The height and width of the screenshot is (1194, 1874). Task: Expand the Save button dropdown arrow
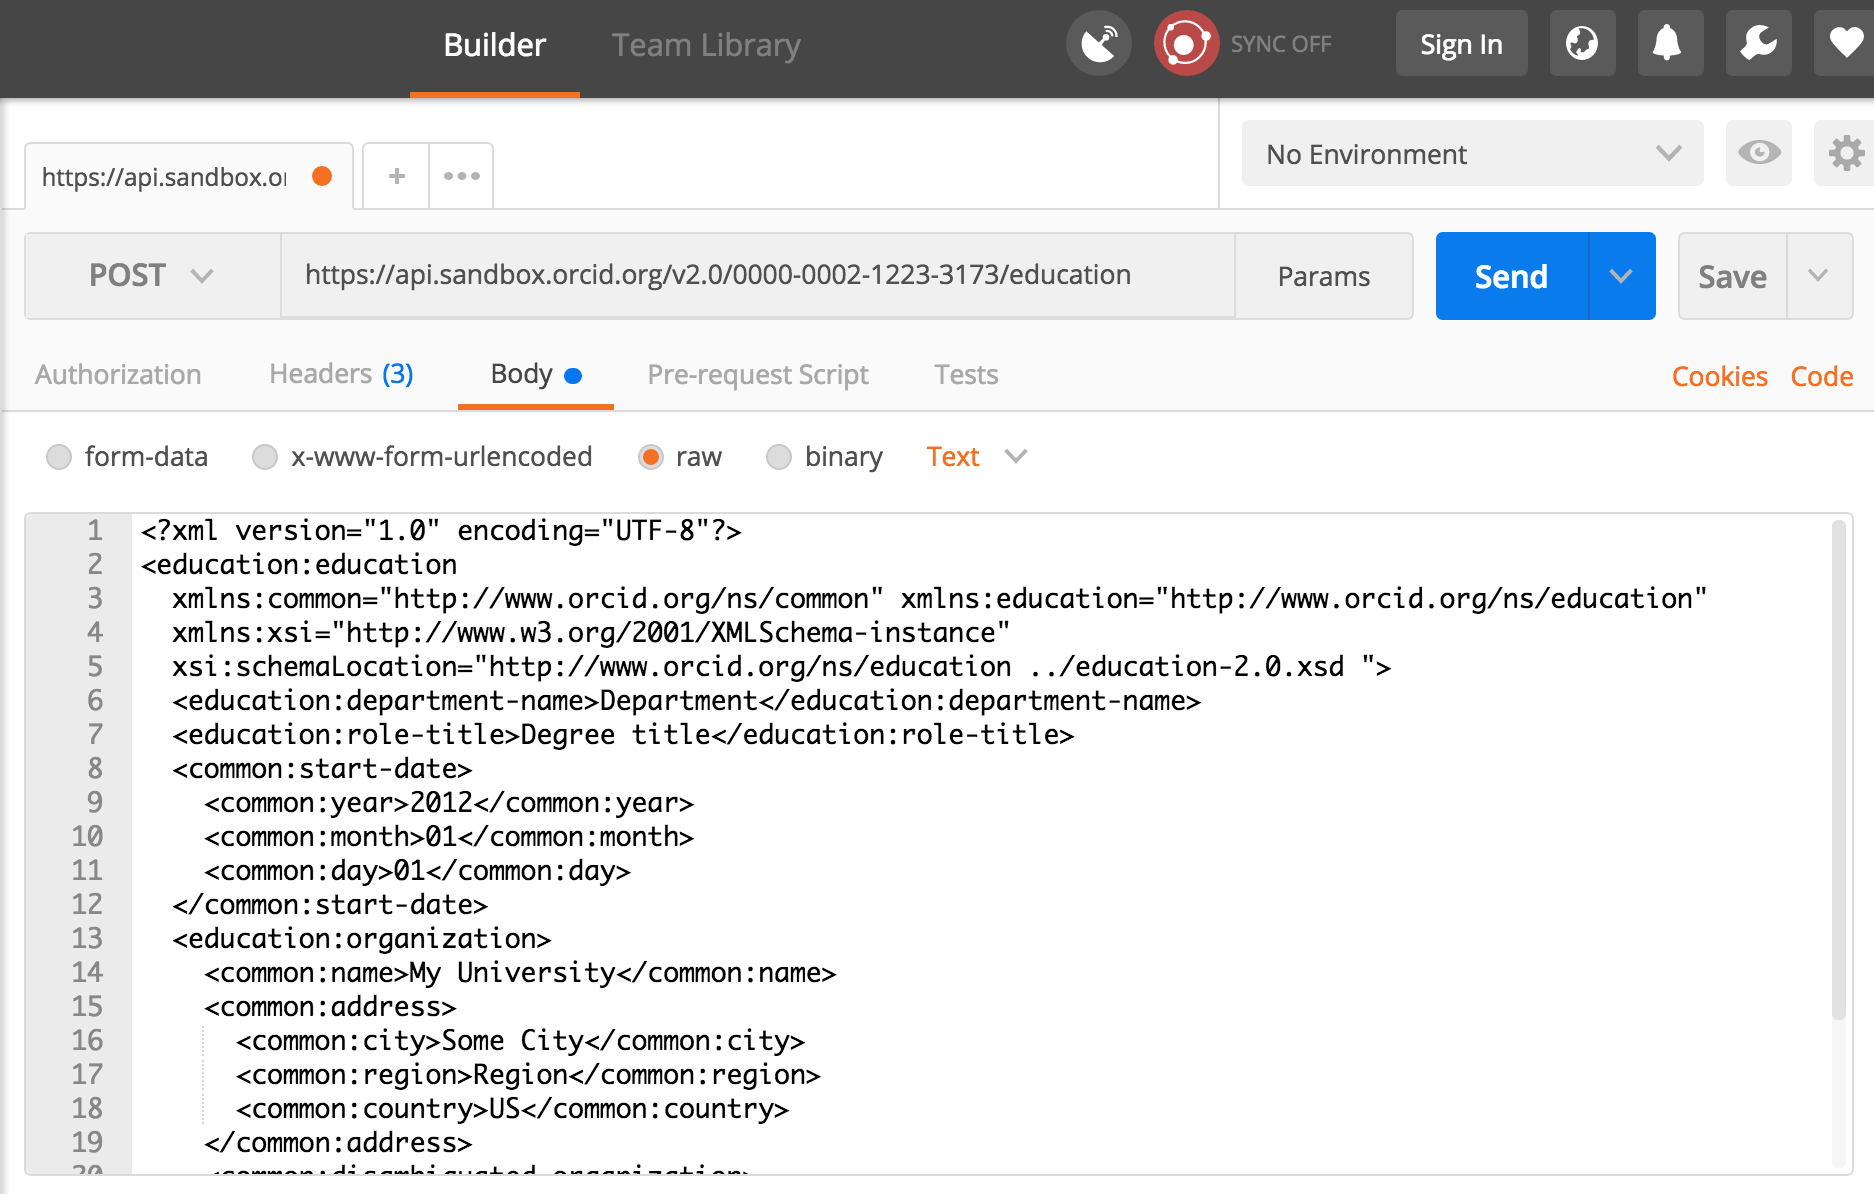[1819, 276]
